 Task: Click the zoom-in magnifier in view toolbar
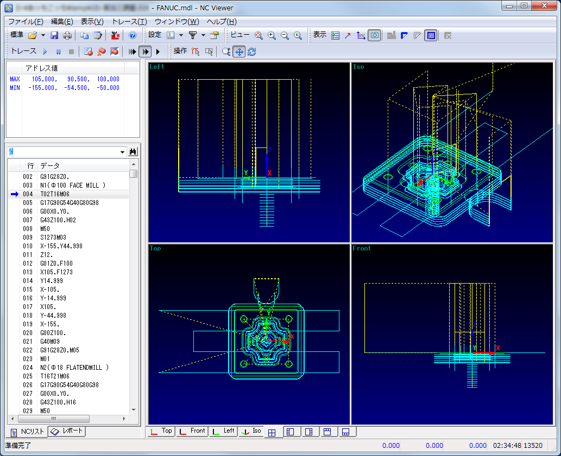click(x=272, y=35)
